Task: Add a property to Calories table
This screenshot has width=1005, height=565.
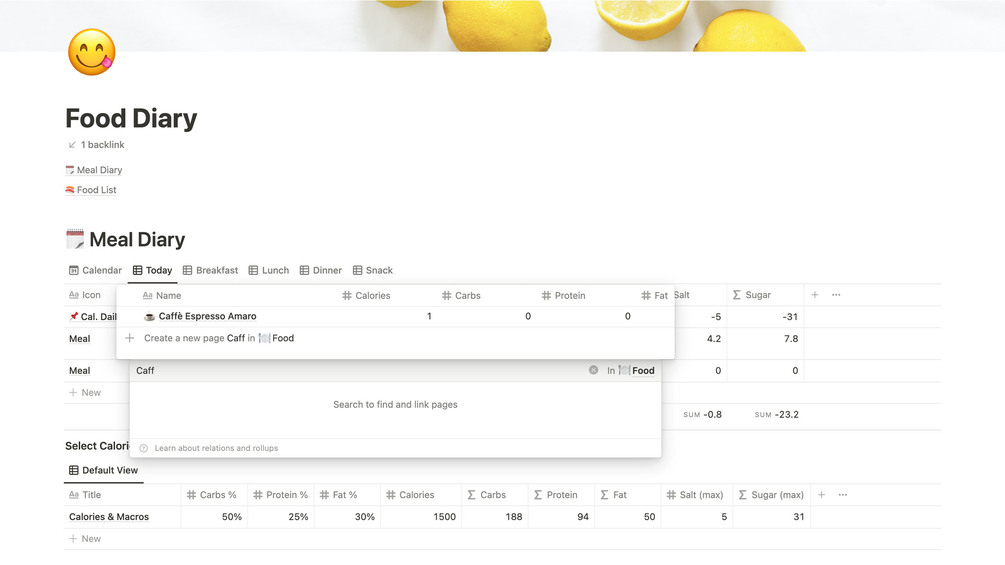Action: click(821, 495)
